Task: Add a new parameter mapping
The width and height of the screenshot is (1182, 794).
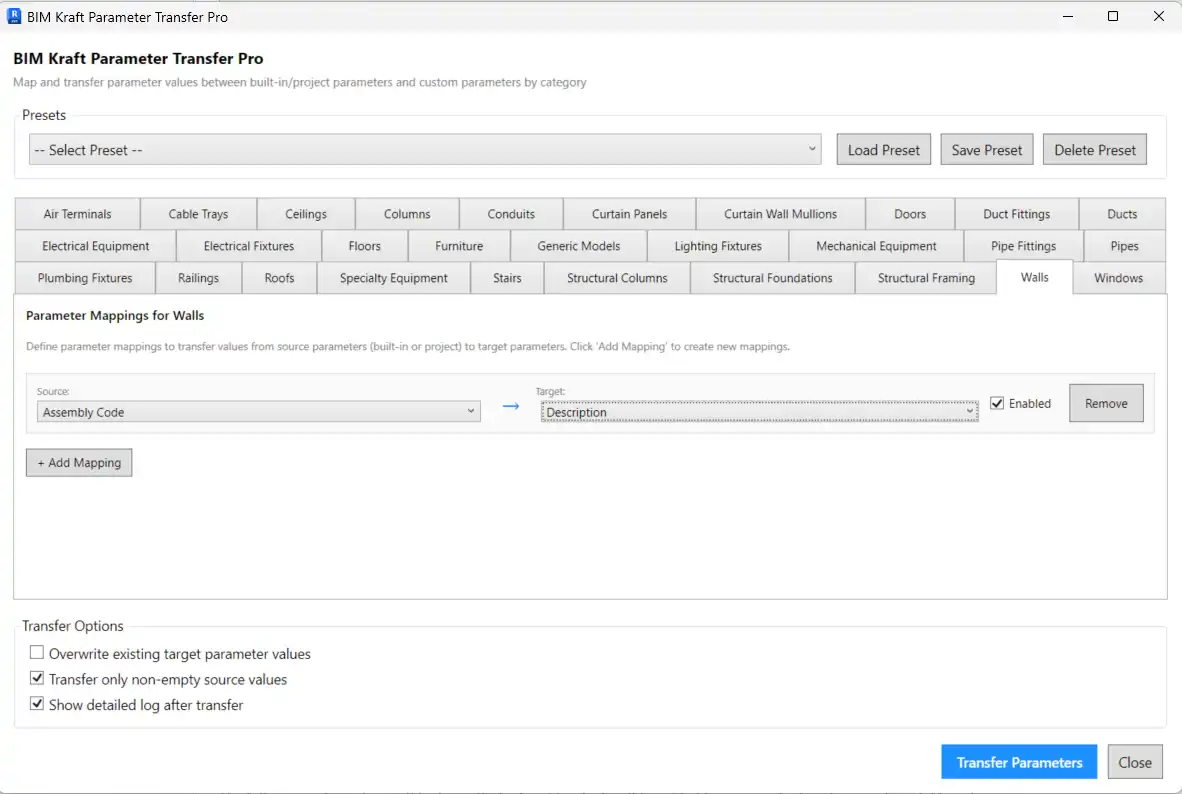Action: [x=78, y=462]
